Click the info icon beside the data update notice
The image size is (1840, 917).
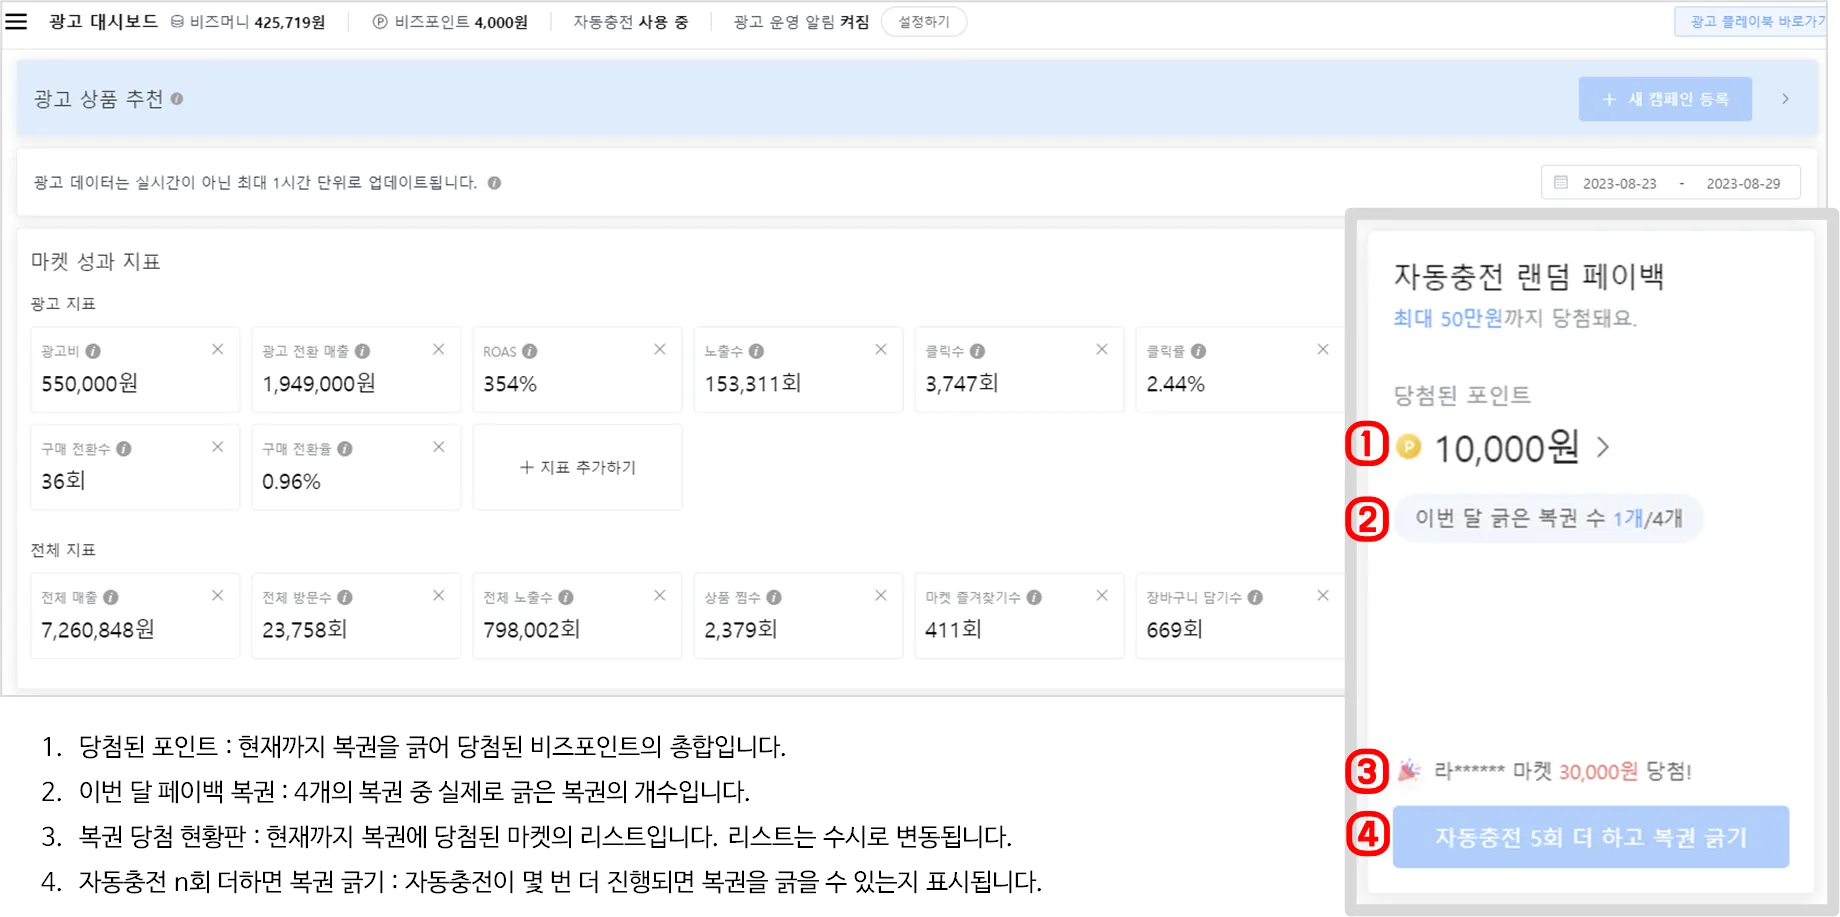coord(494,183)
